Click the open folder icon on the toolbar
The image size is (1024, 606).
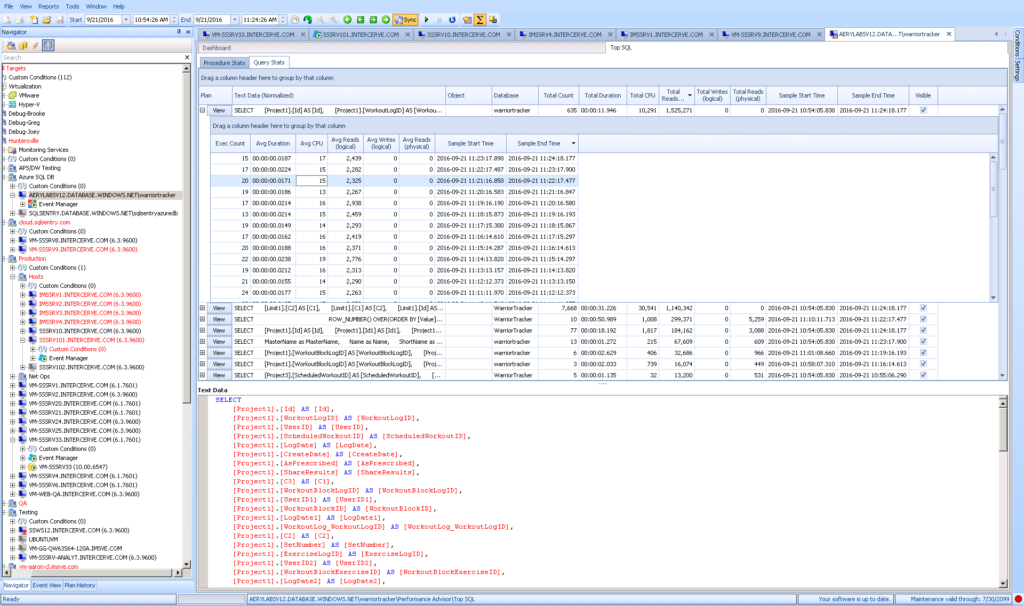click(x=47, y=17)
